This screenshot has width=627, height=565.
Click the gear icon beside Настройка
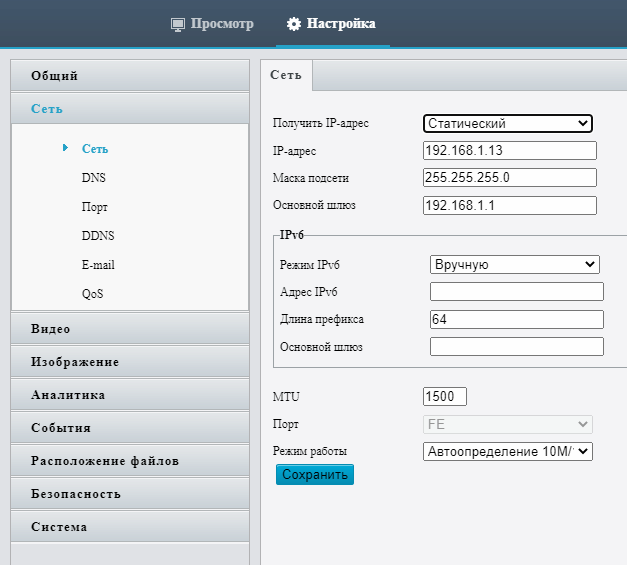point(294,24)
